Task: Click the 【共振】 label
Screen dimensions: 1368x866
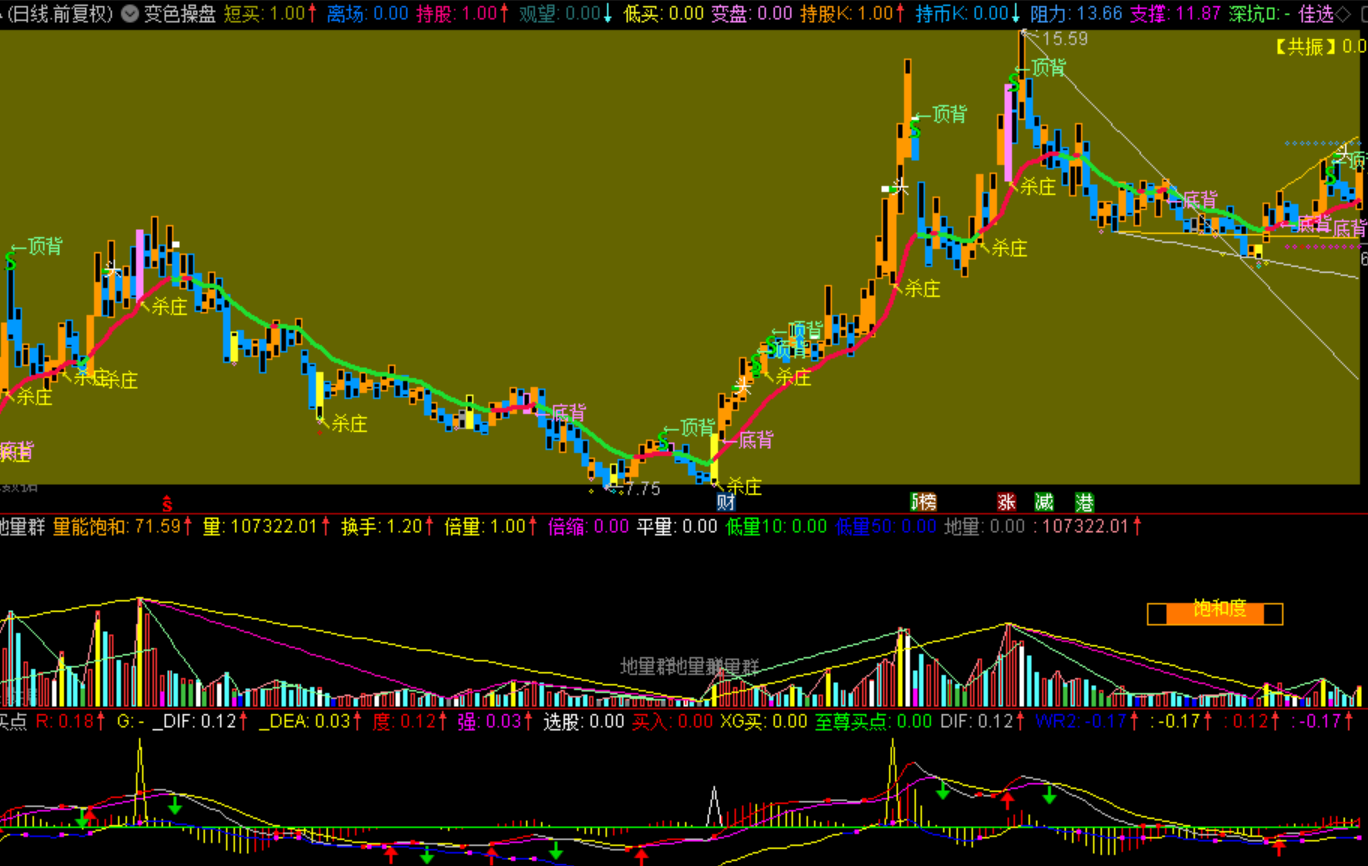Action: (1305, 46)
